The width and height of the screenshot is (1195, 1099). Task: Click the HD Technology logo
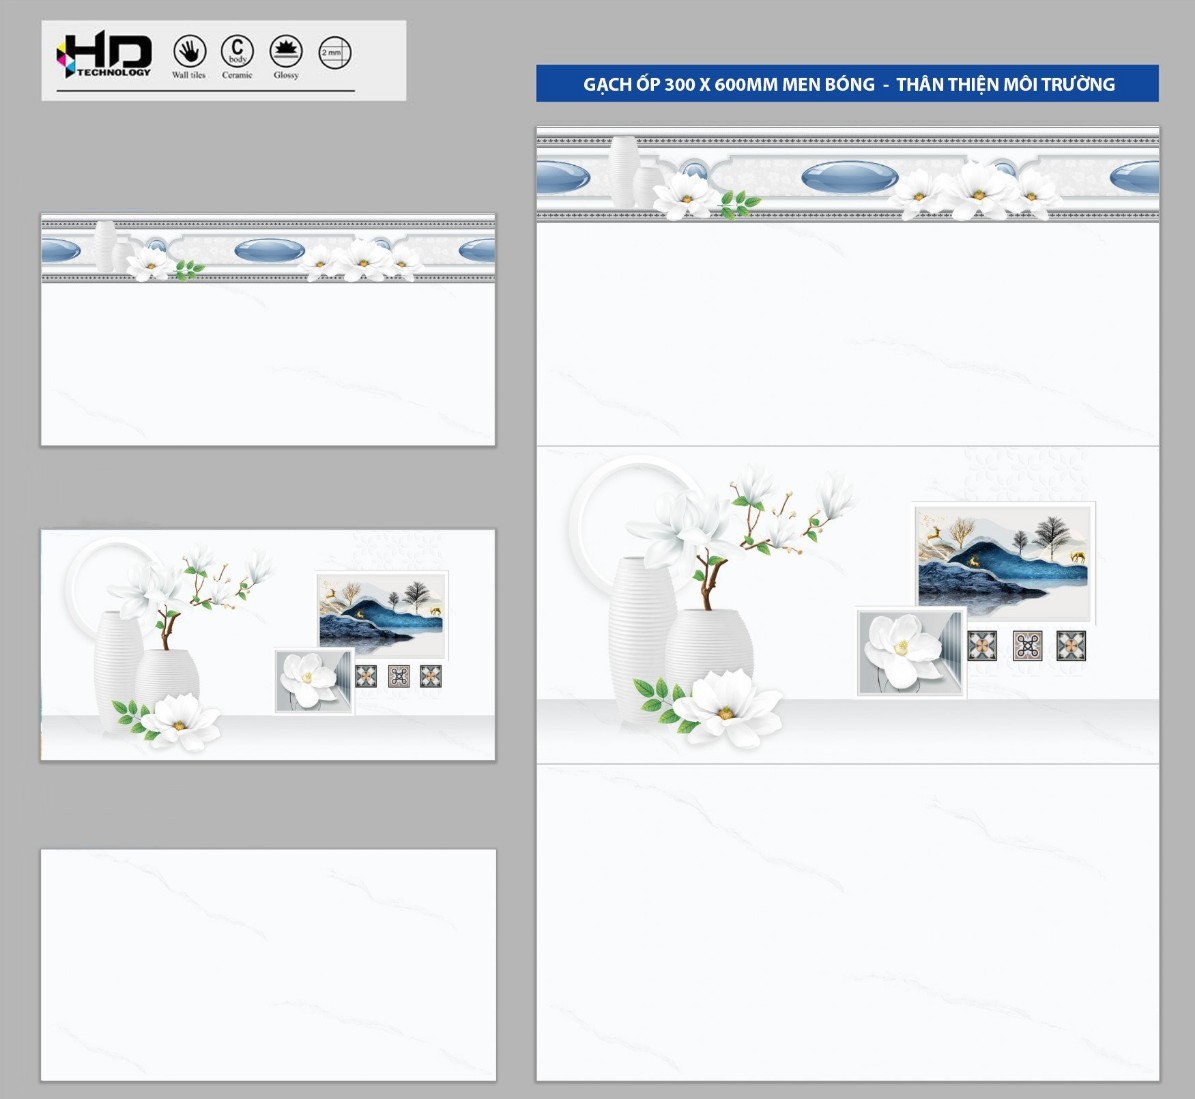[105, 55]
